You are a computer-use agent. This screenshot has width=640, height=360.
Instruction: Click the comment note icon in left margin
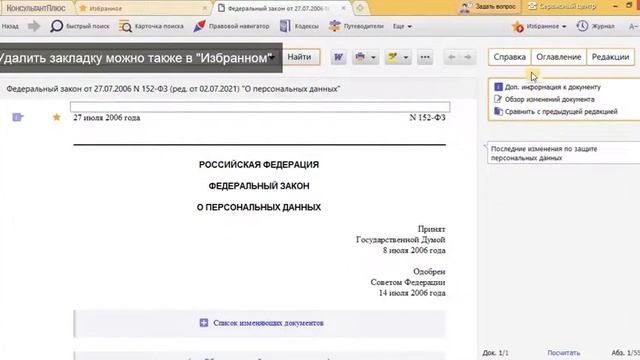coord(18,118)
